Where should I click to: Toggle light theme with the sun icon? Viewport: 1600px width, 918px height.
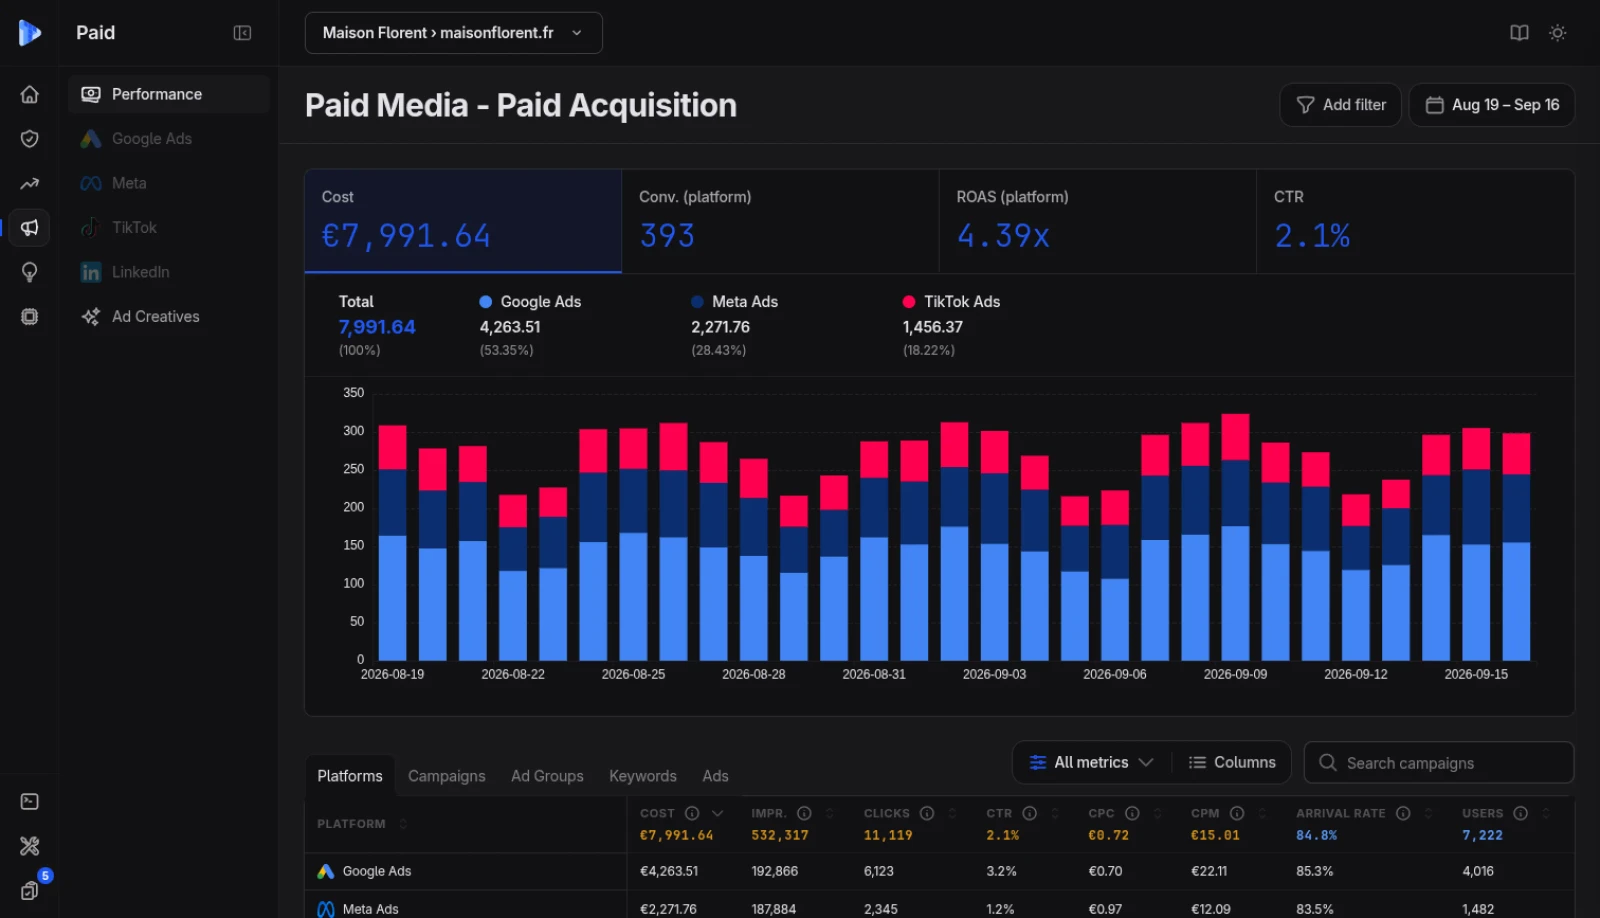(1557, 33)
